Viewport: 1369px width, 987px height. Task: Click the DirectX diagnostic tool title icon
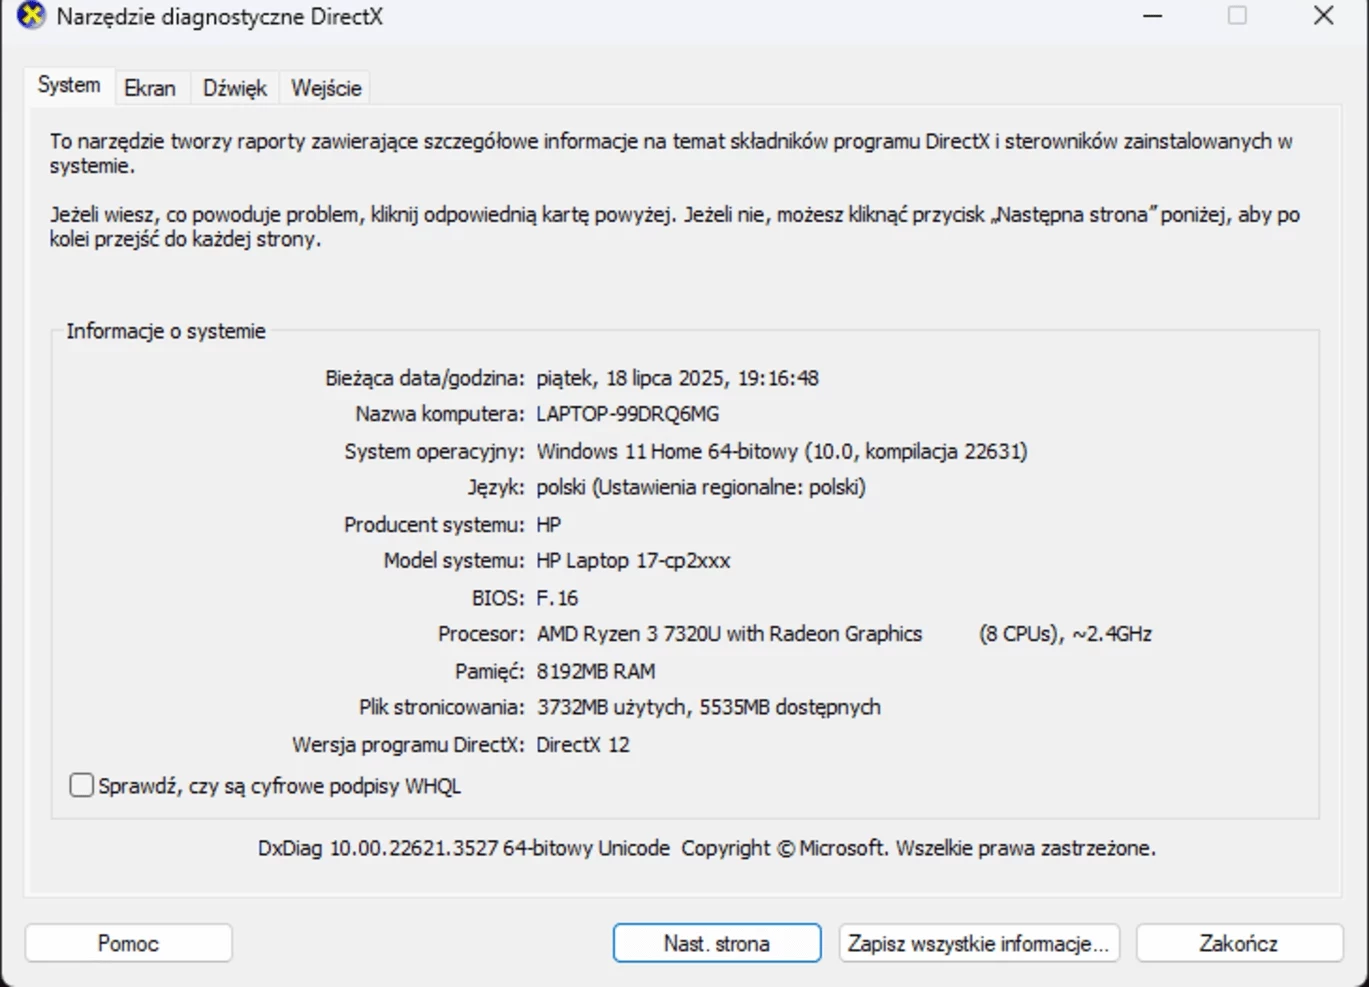31,16
